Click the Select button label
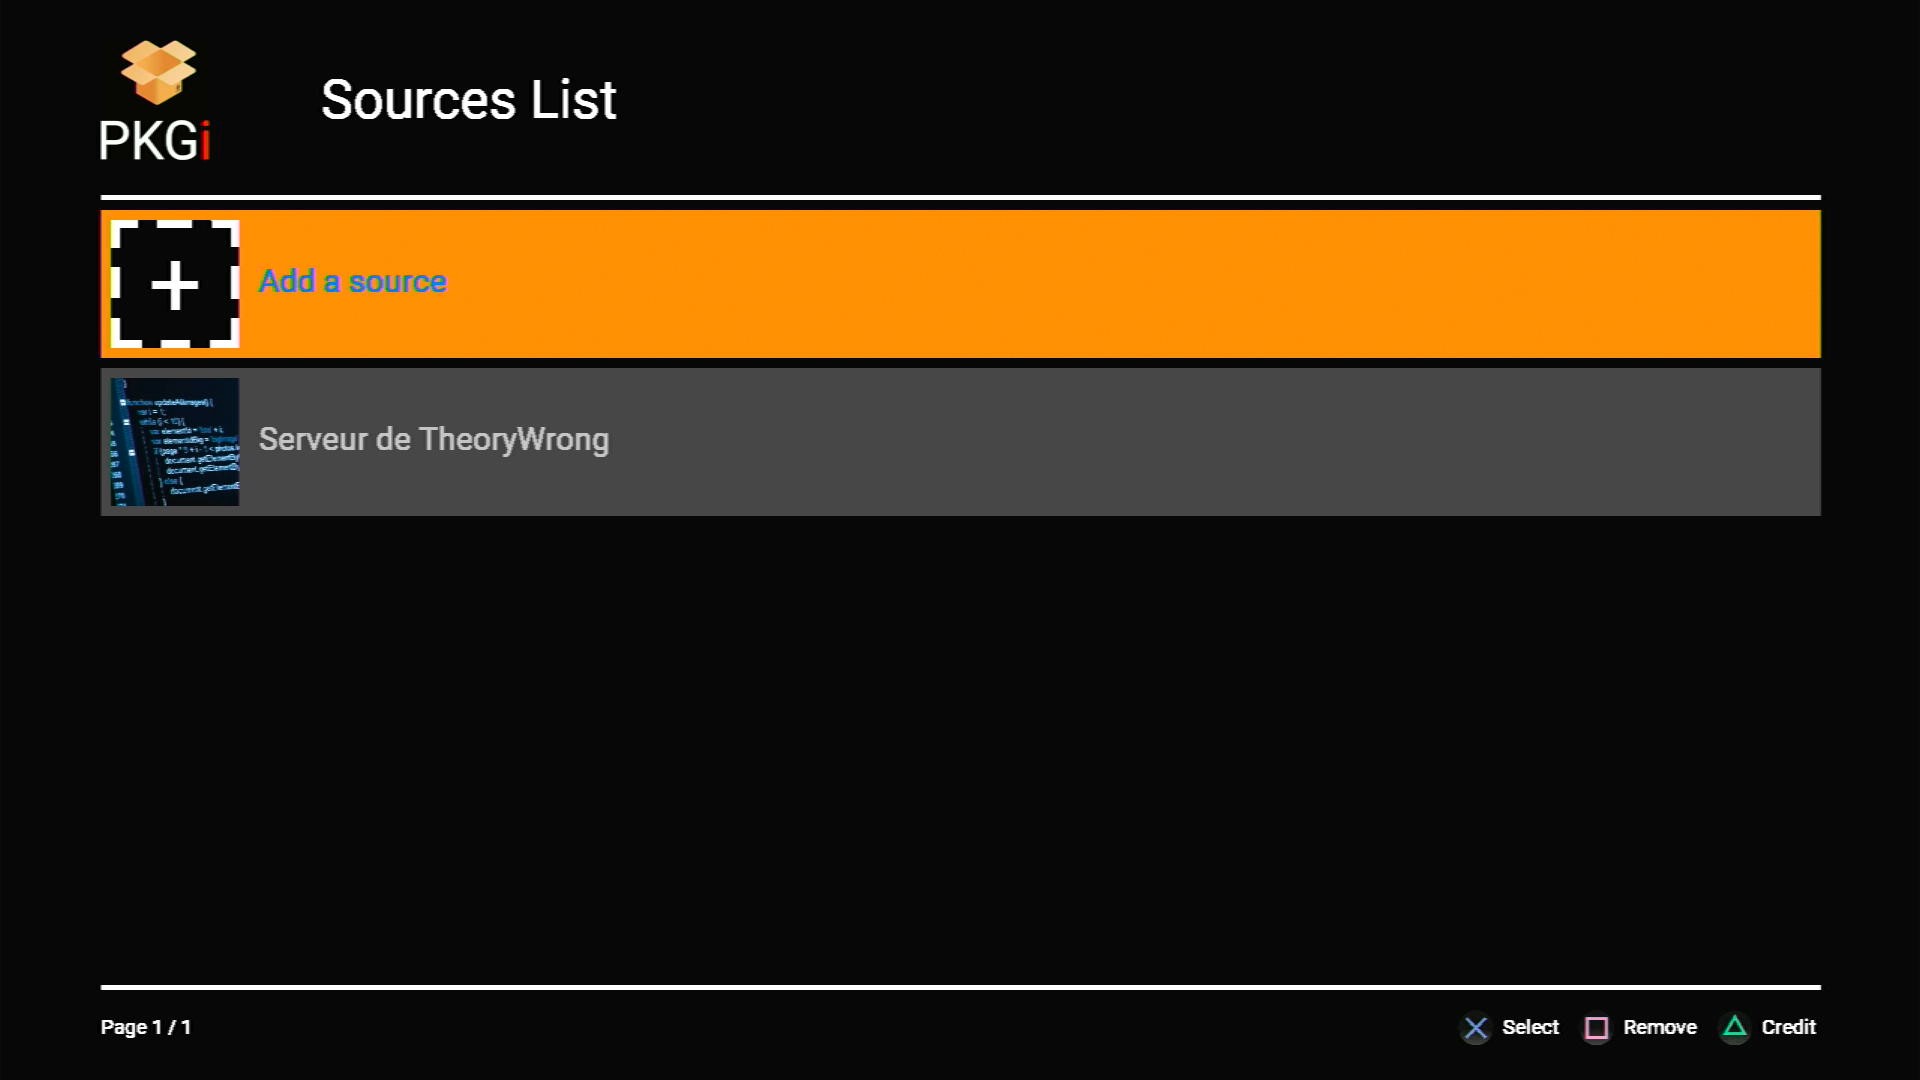The height and width of the screenshot is (1080, 1920). point(1530,1027)
